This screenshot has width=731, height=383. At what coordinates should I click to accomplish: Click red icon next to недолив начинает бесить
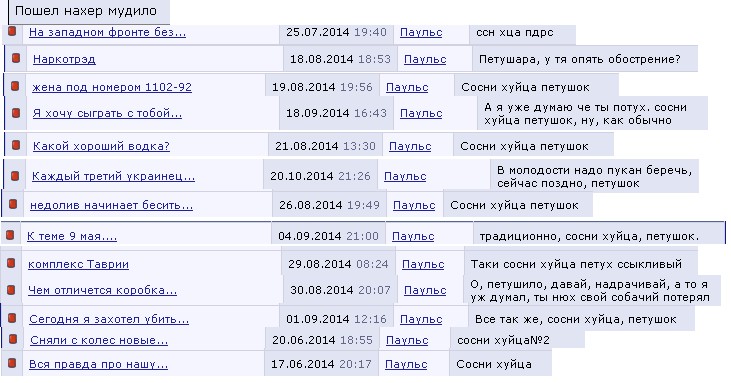[13, 204]
